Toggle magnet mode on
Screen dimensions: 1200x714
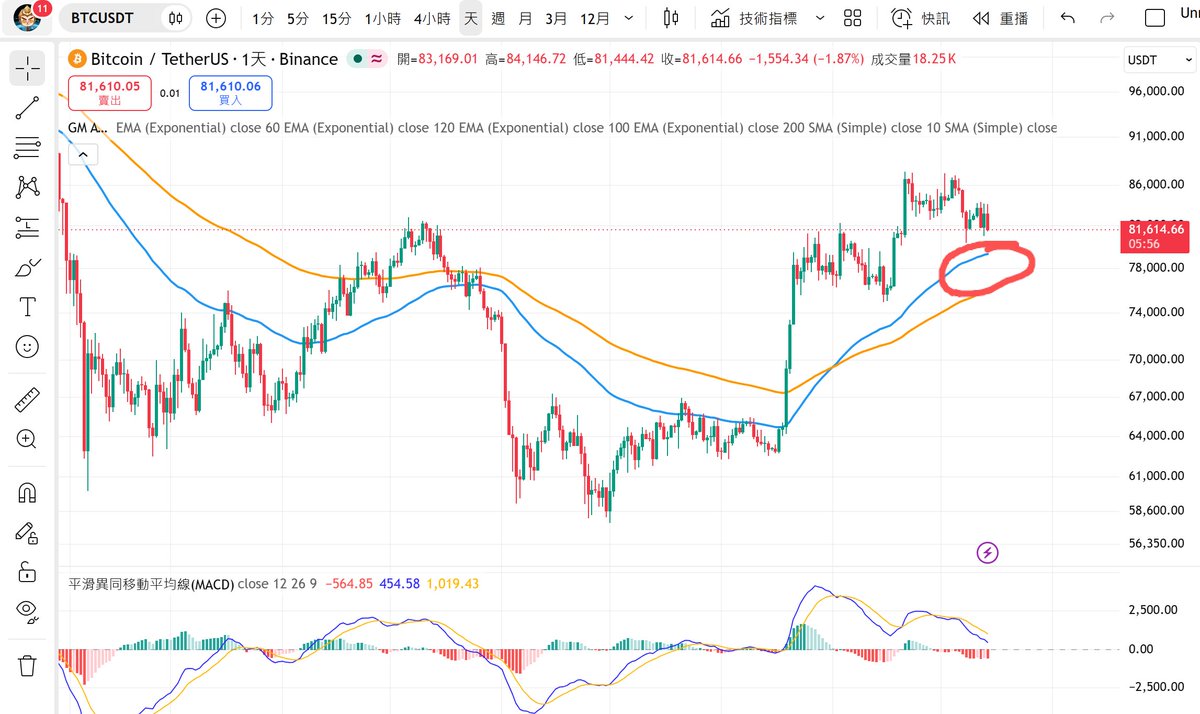(x=27, y=494)
